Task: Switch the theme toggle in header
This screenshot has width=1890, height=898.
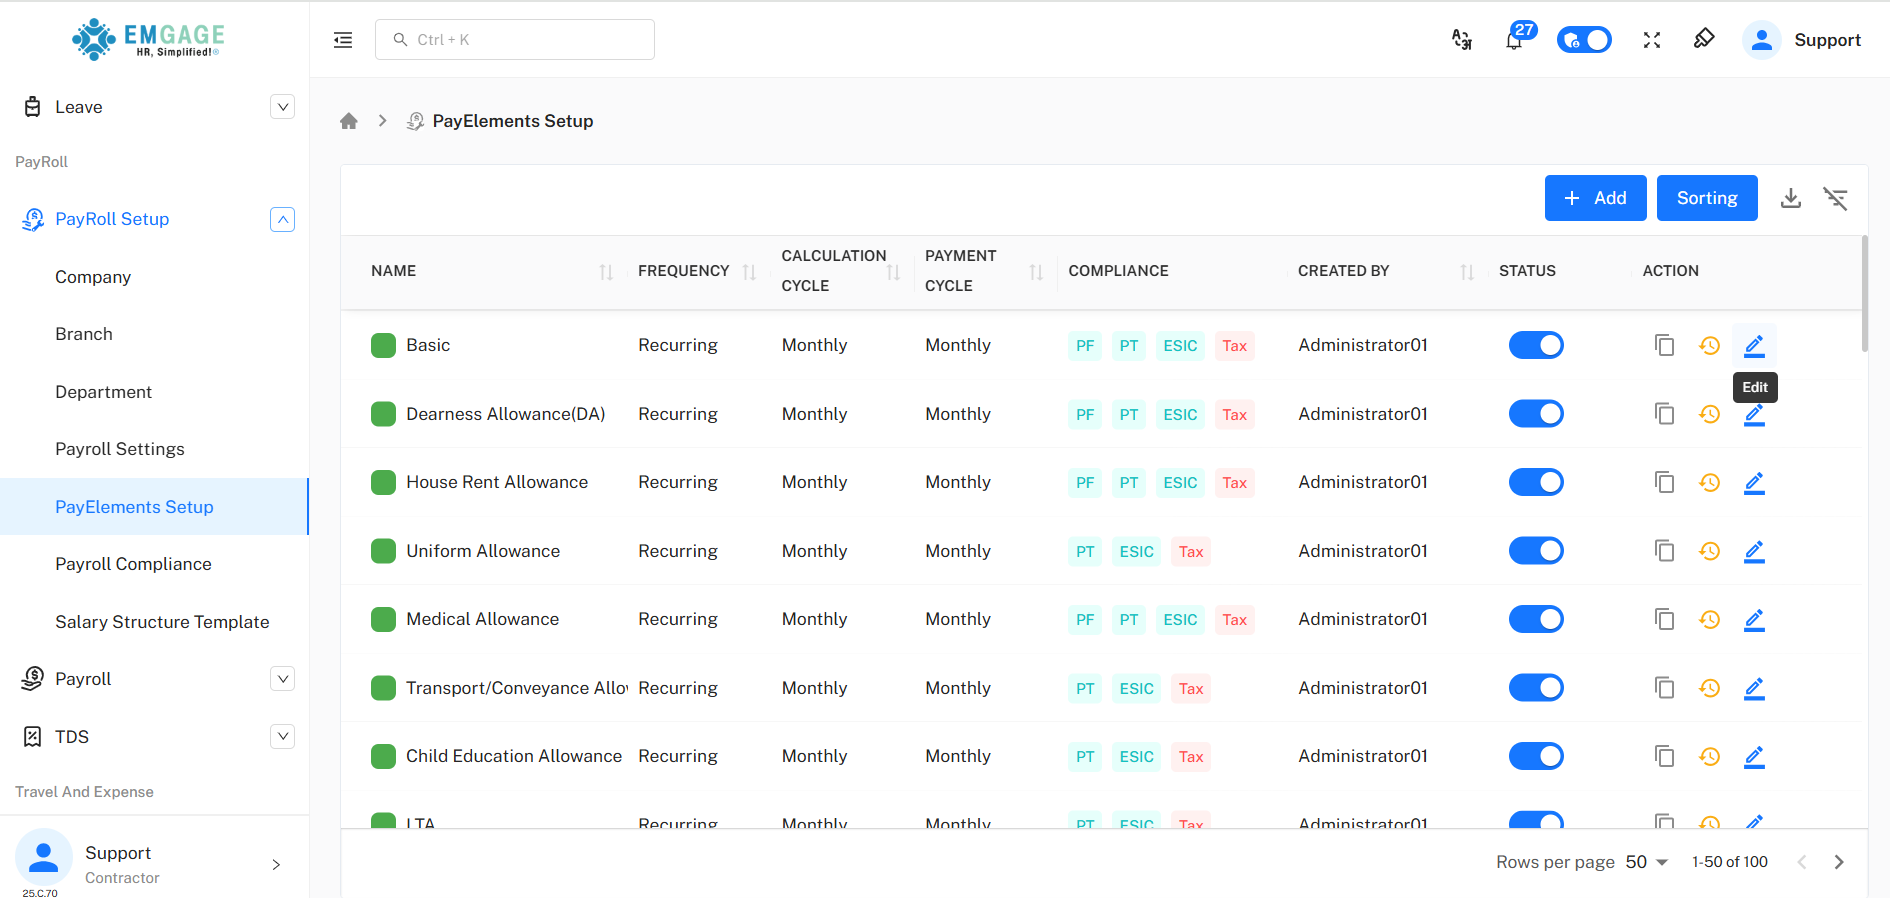Action: coord(1584,40)
